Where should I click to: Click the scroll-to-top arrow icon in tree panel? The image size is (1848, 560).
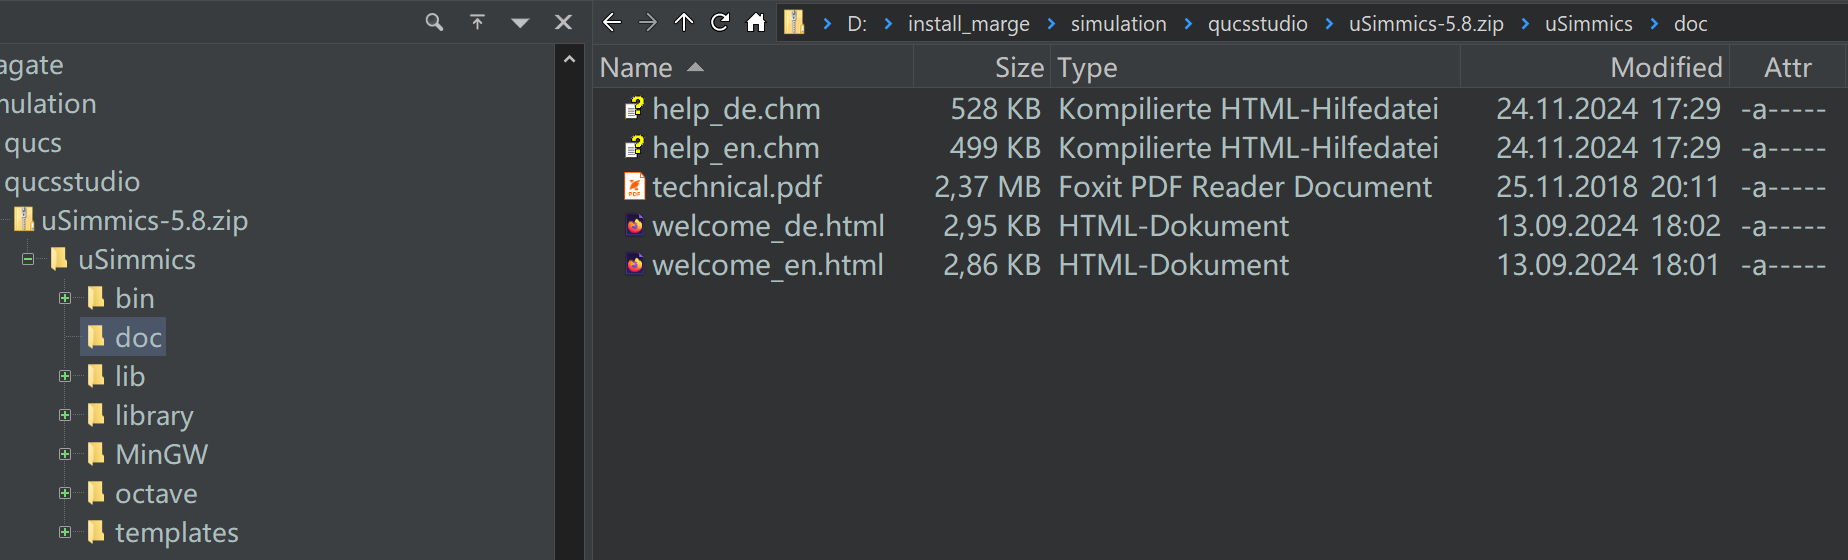478,22
